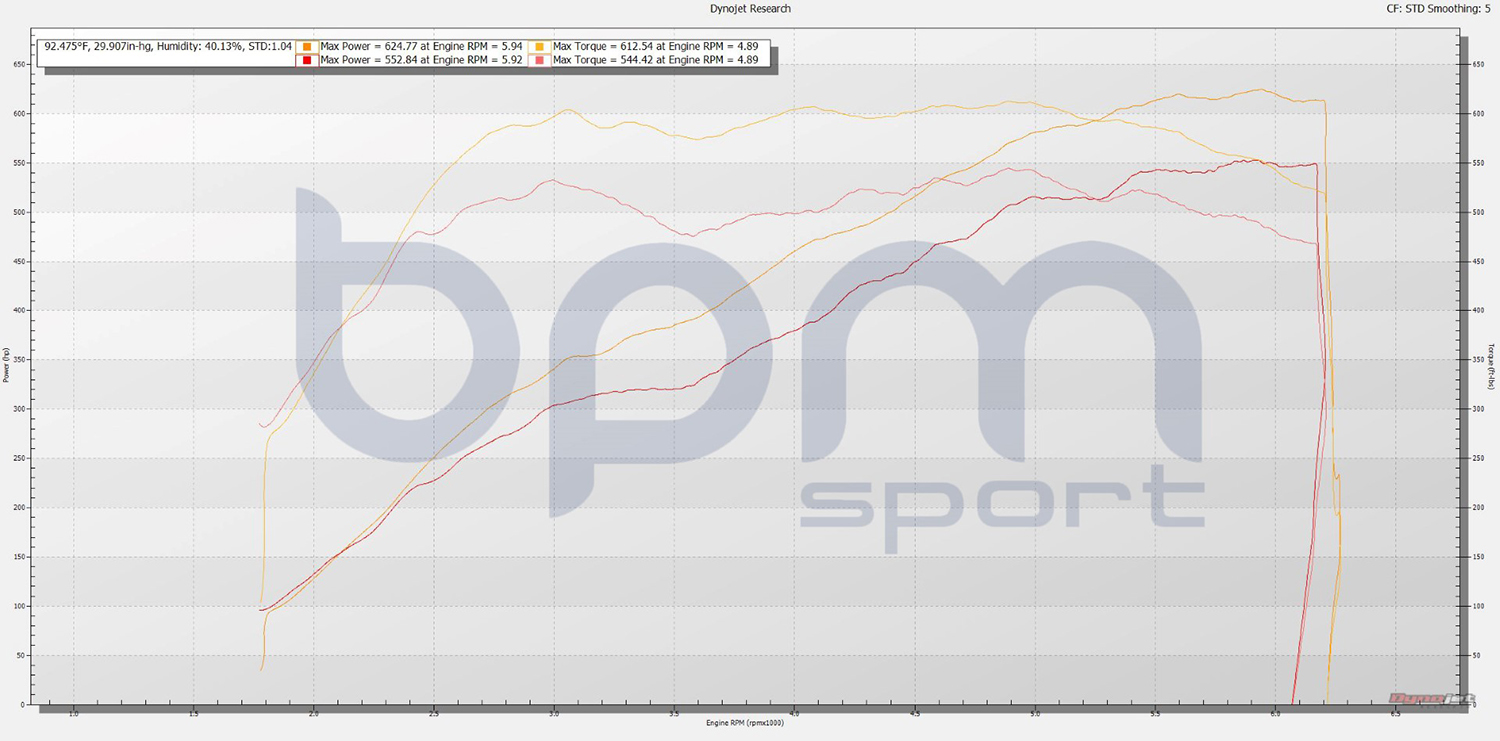Click the 'Torque (ft-lbs)' vertical axis label
Screen dimensions: 1500x741
[1491, 365]
